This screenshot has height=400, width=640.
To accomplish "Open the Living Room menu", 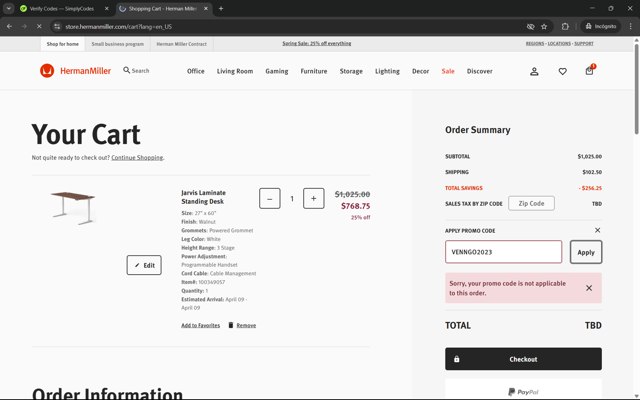I will coord(235,71).
